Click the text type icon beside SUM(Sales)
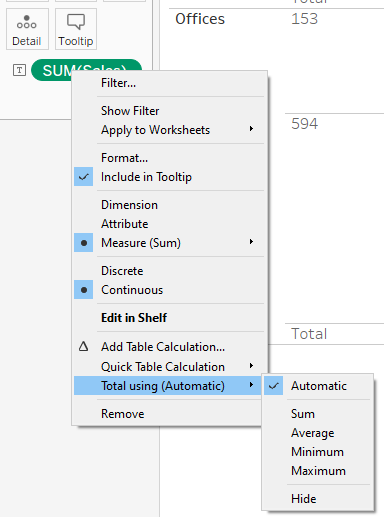This screenshot has height=517, width=384. point(19,70)
